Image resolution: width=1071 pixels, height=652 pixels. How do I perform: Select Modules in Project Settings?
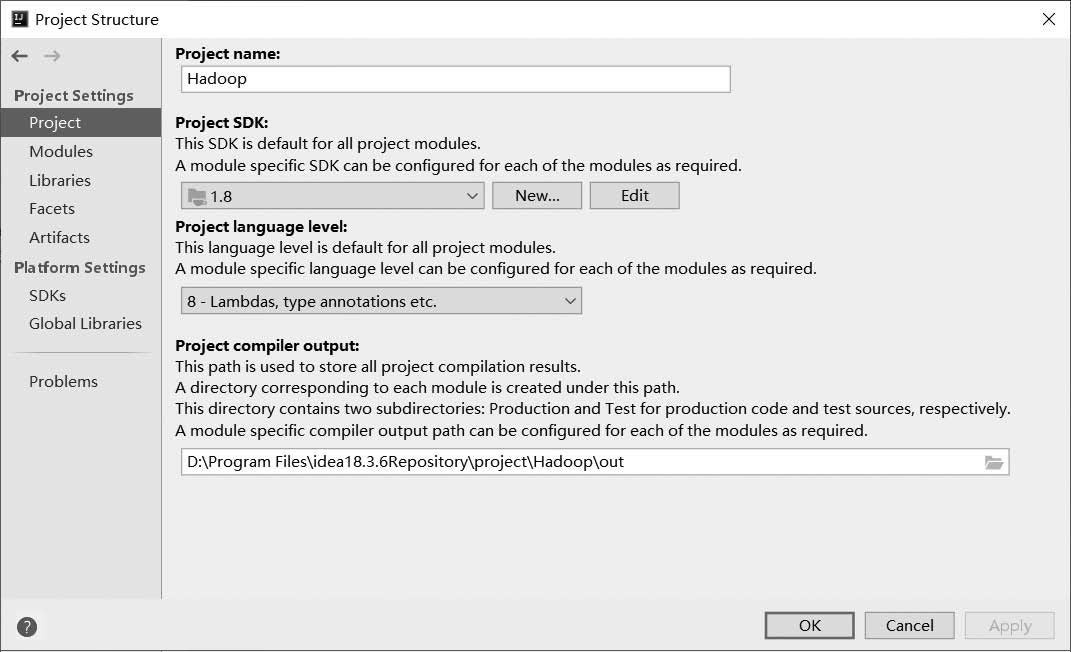click(61, 152)
